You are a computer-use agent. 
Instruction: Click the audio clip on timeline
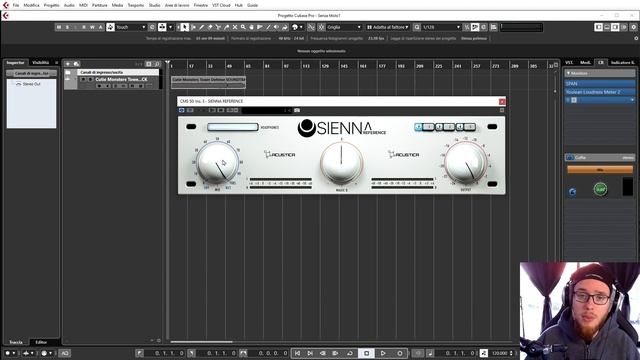(208, 82)
